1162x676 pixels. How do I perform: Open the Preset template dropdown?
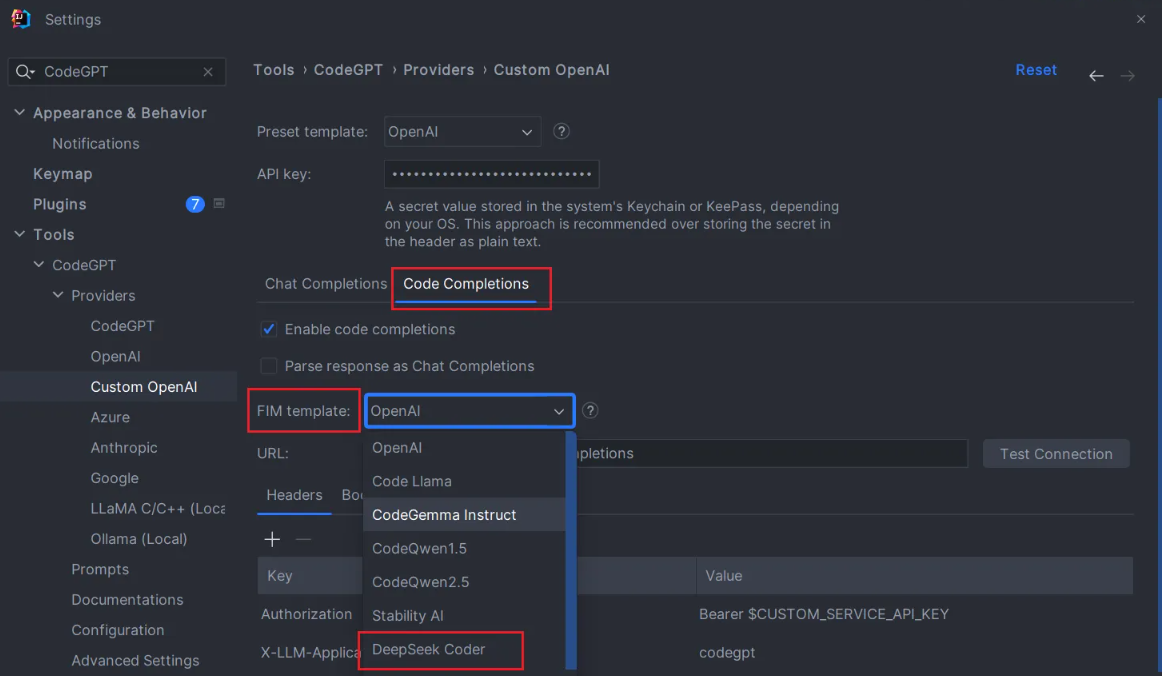click(462, 132)
